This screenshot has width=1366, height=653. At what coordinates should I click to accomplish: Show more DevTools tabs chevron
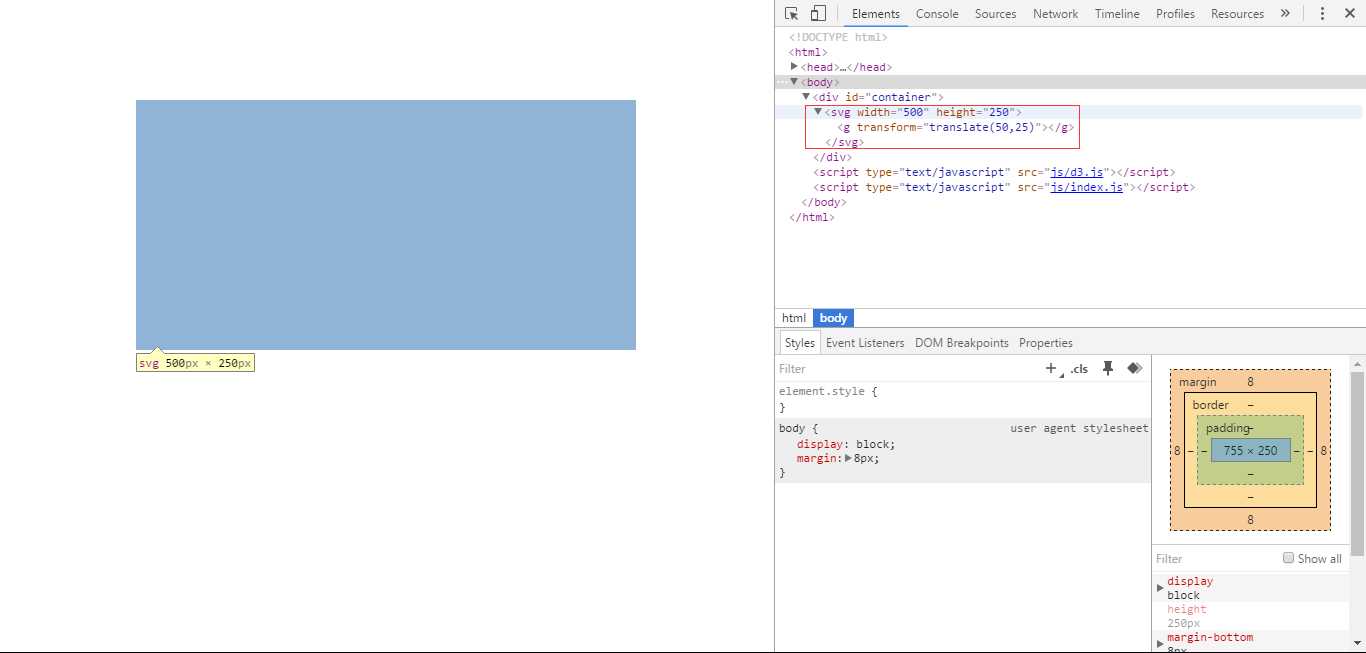[1285, 13]
